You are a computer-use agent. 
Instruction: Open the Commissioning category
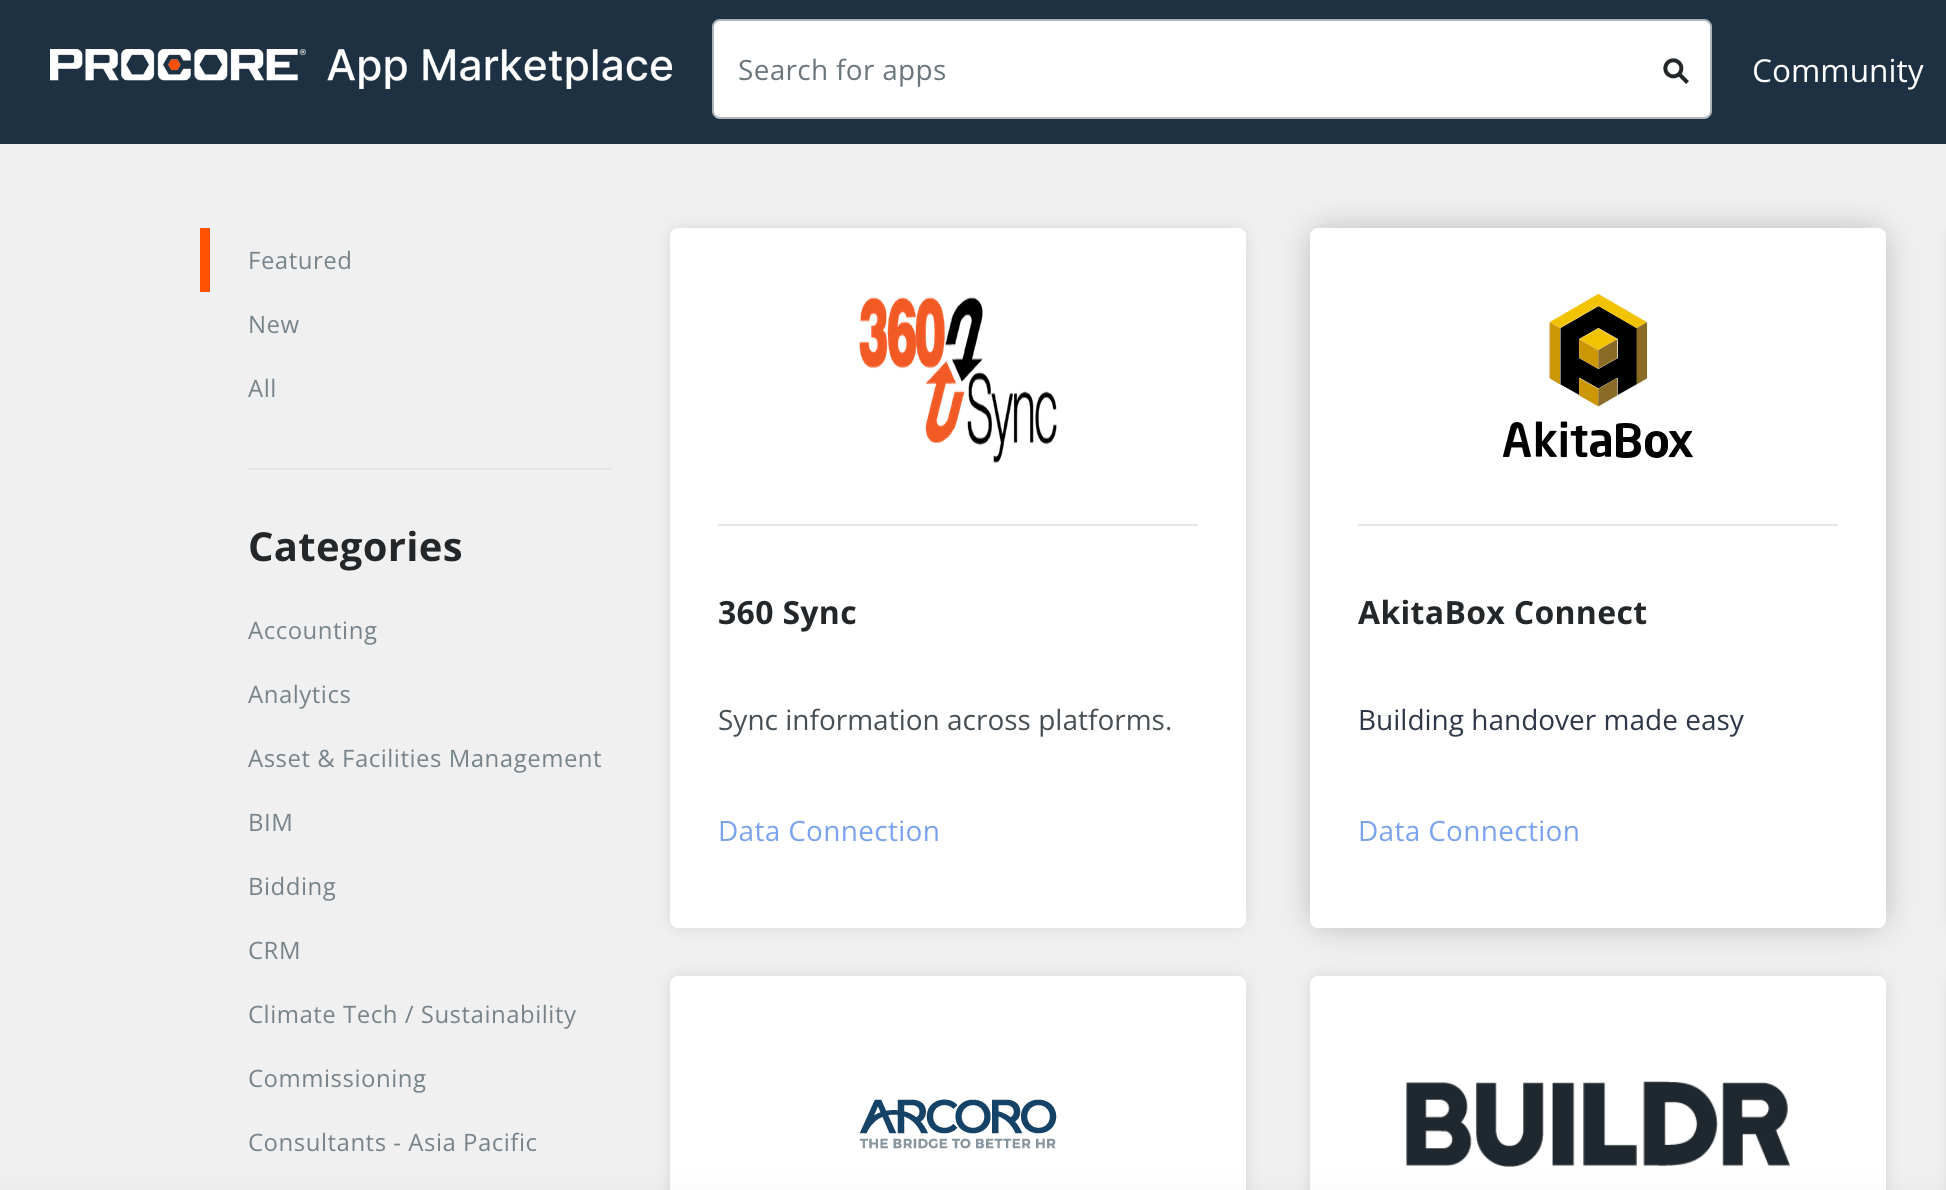pyautogui.click(x=337, y=1078)
